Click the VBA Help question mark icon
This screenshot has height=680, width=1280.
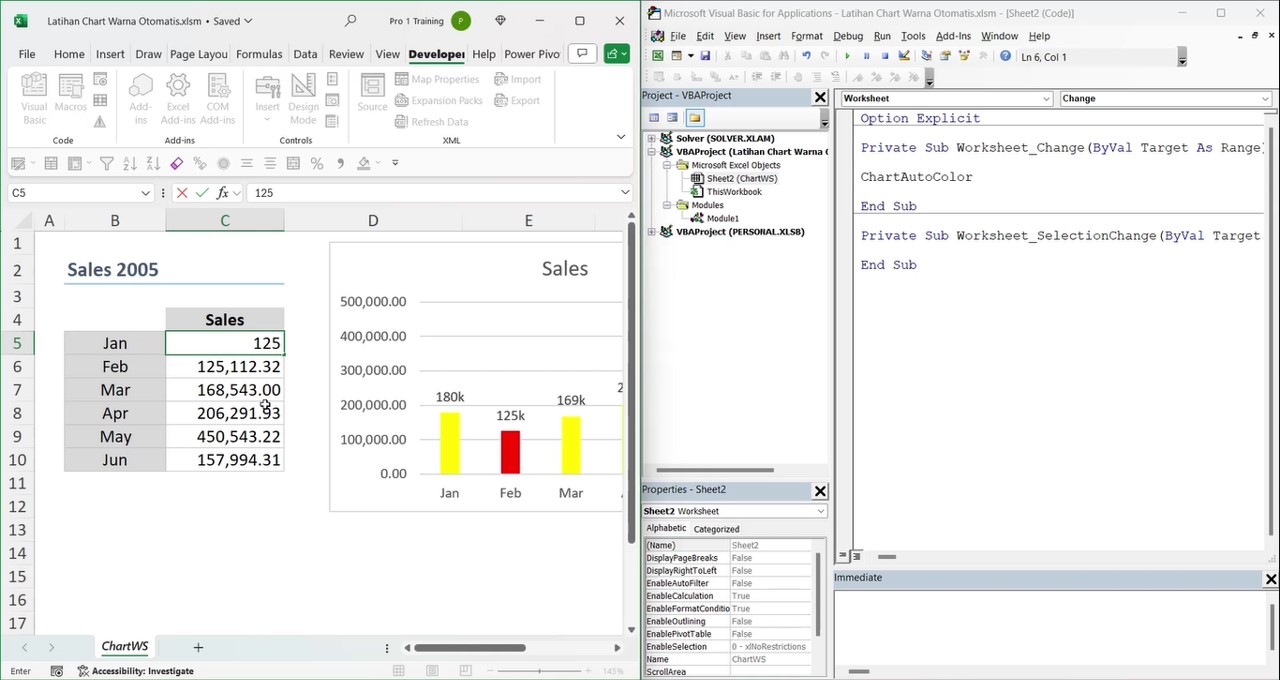(x=1005, y=57)
